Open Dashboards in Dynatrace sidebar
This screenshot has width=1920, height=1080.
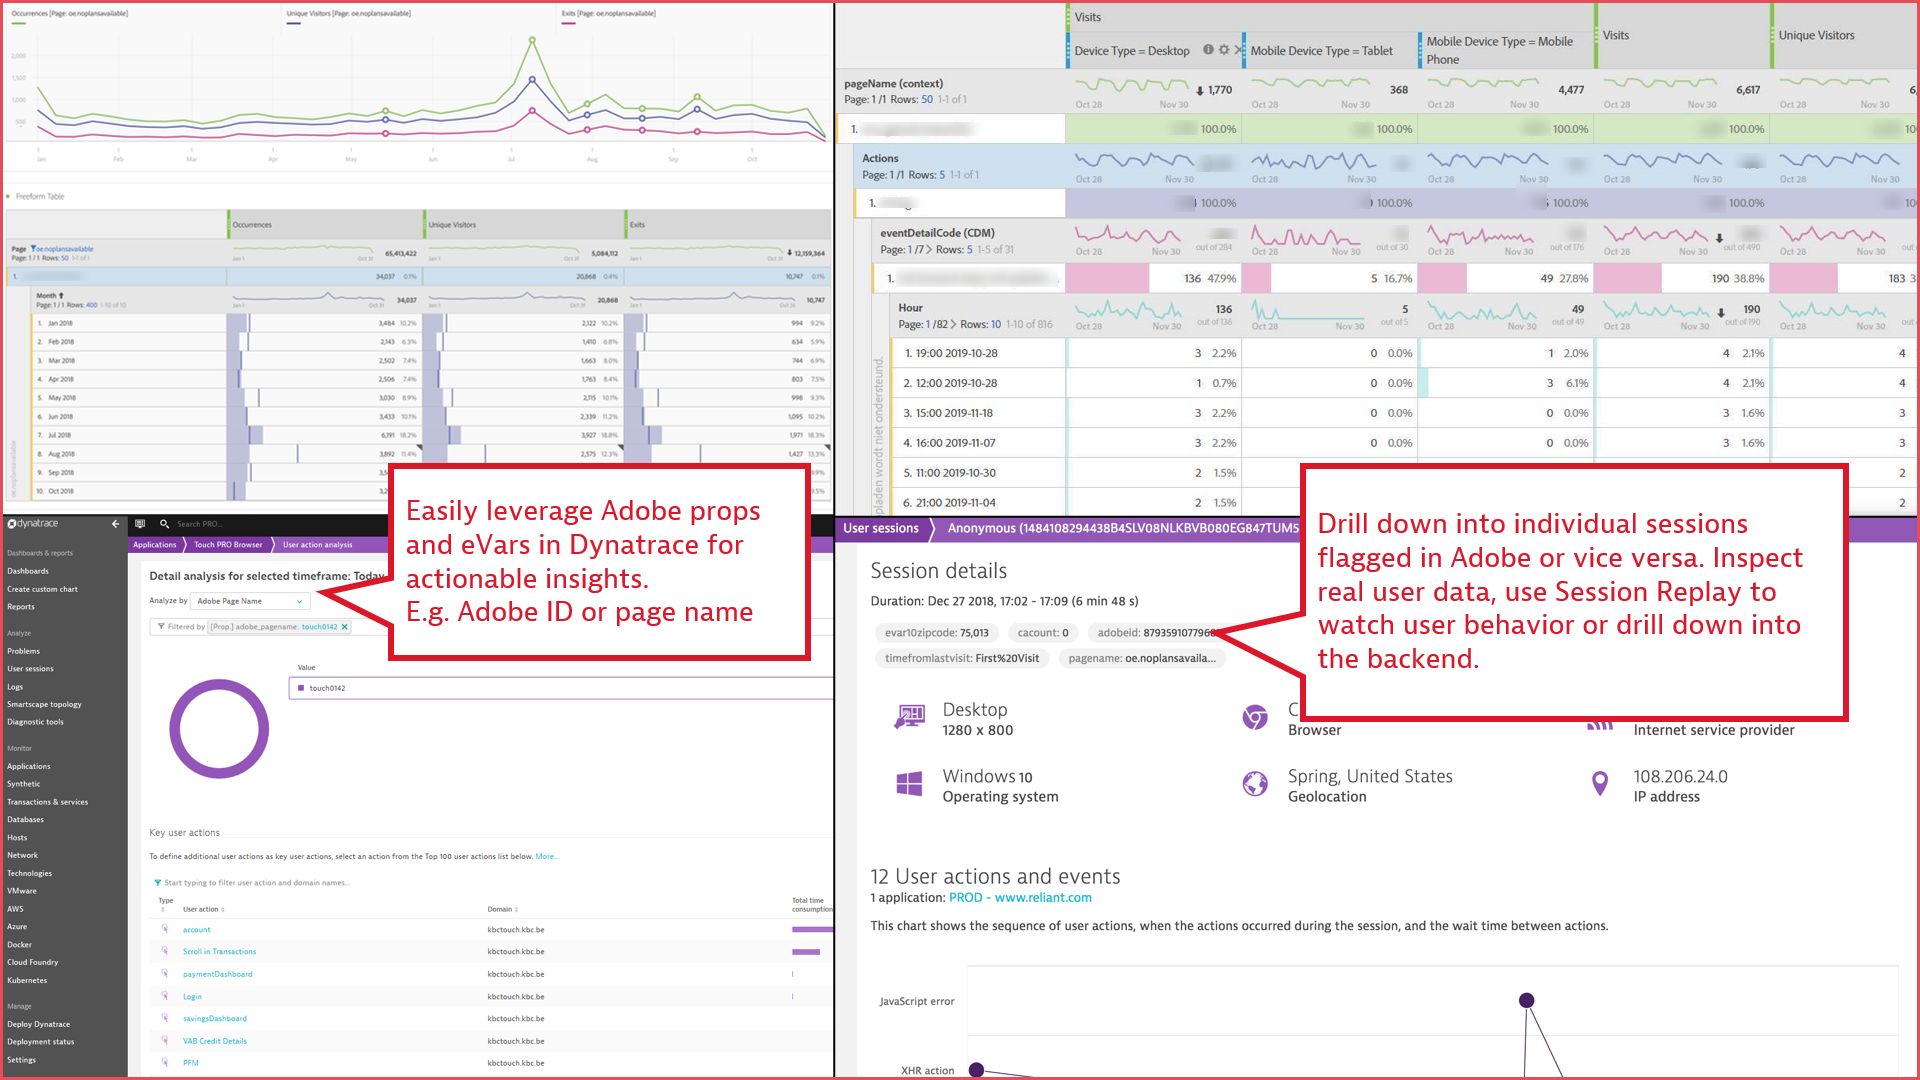(x=28, y=571)
